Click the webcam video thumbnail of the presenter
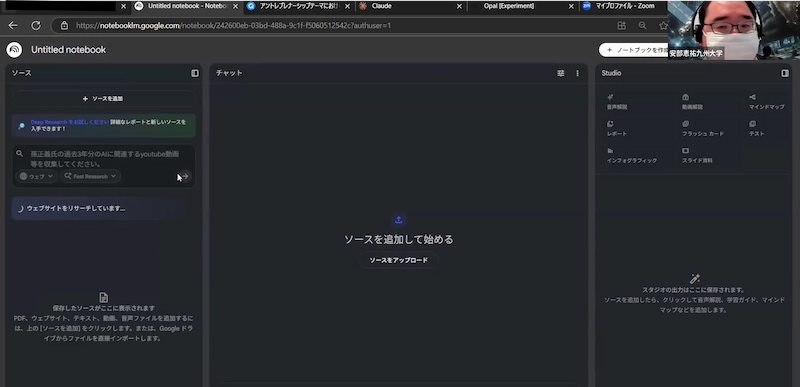Viewport: 800px width, 387px height. pos(734,30)
